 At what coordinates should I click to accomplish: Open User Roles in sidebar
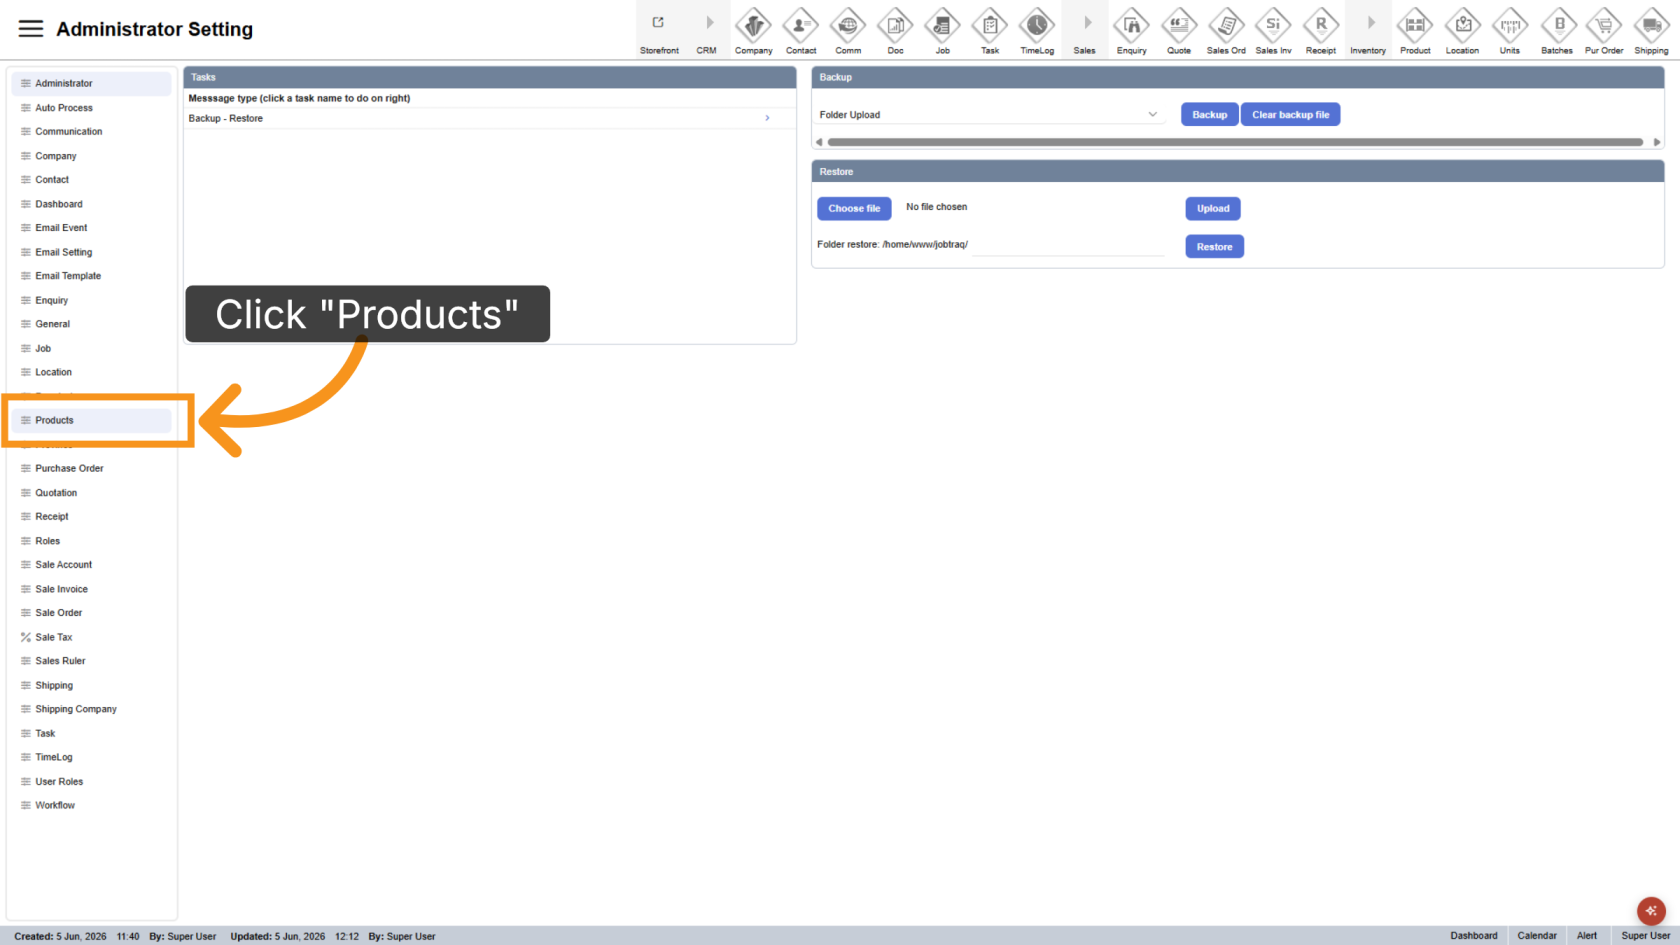pyautogui.click(x=91, y=781)
